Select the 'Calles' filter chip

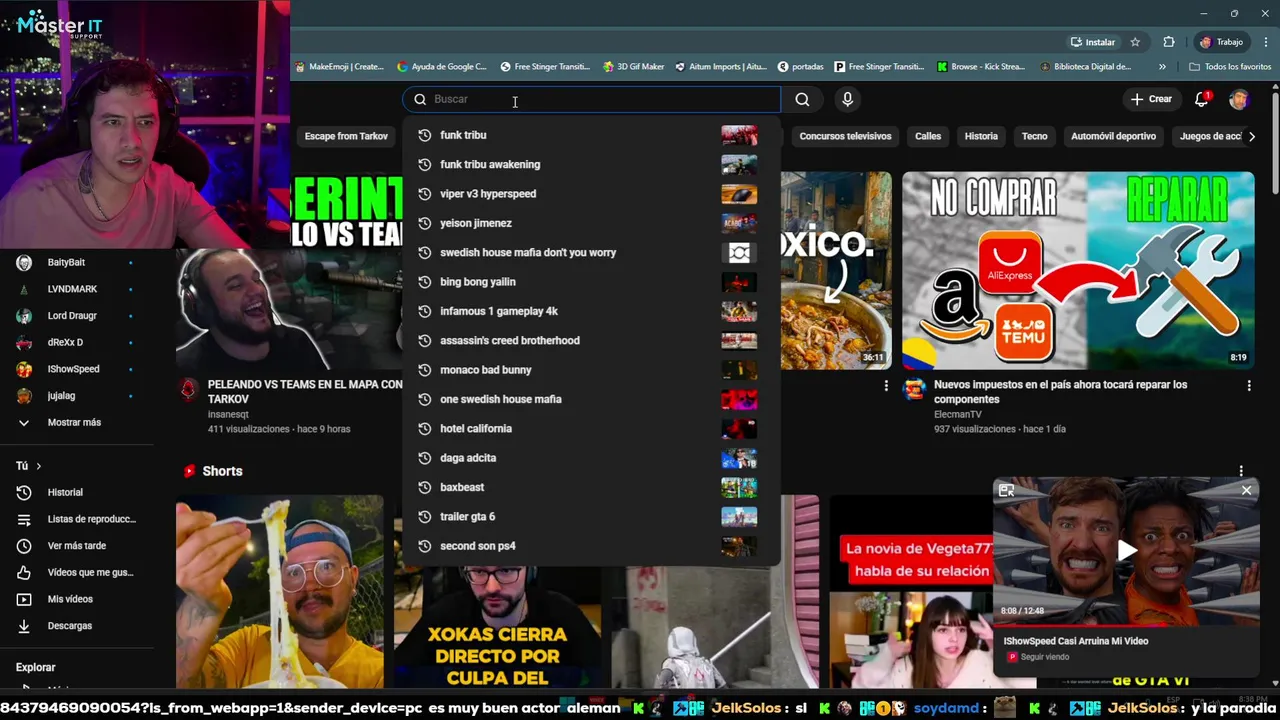pyautogui.click(x=928, y=136)
